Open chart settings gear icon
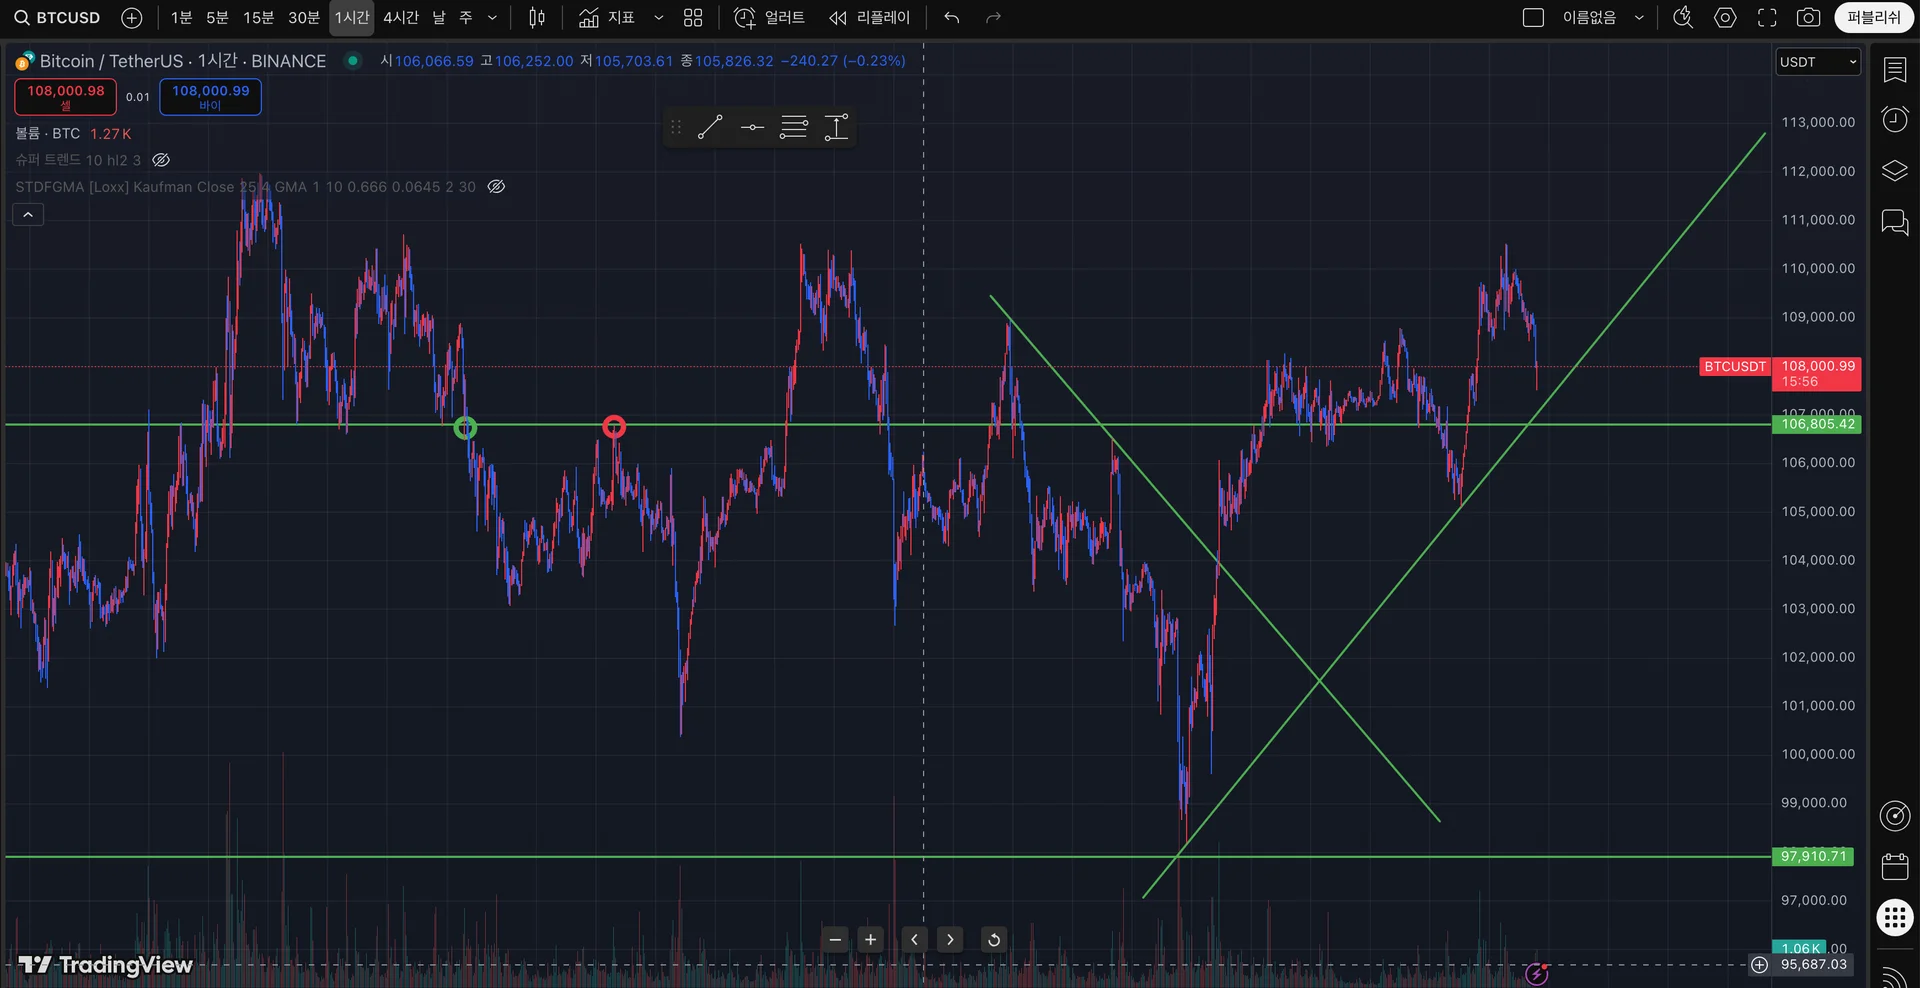This screenshot has height=988, width=1920. 1725,18
